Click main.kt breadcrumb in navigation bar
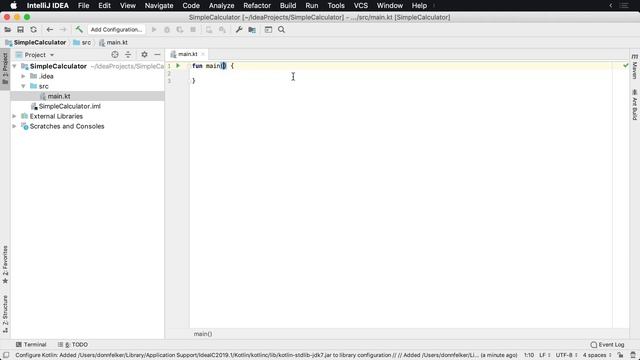 (113, 42)
